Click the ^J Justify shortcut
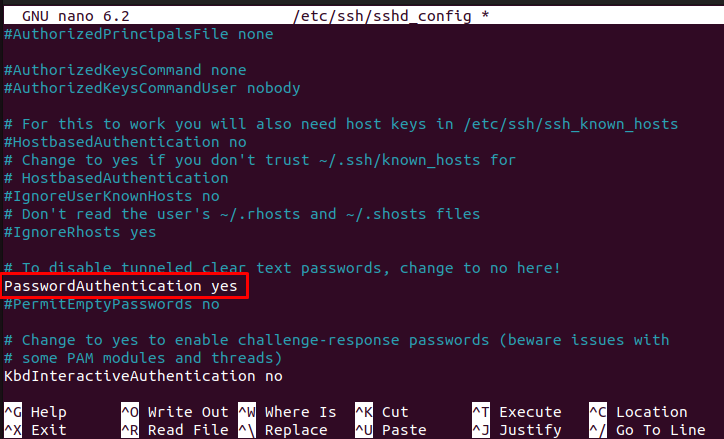The image size is (724, 439). click(517, 430)
